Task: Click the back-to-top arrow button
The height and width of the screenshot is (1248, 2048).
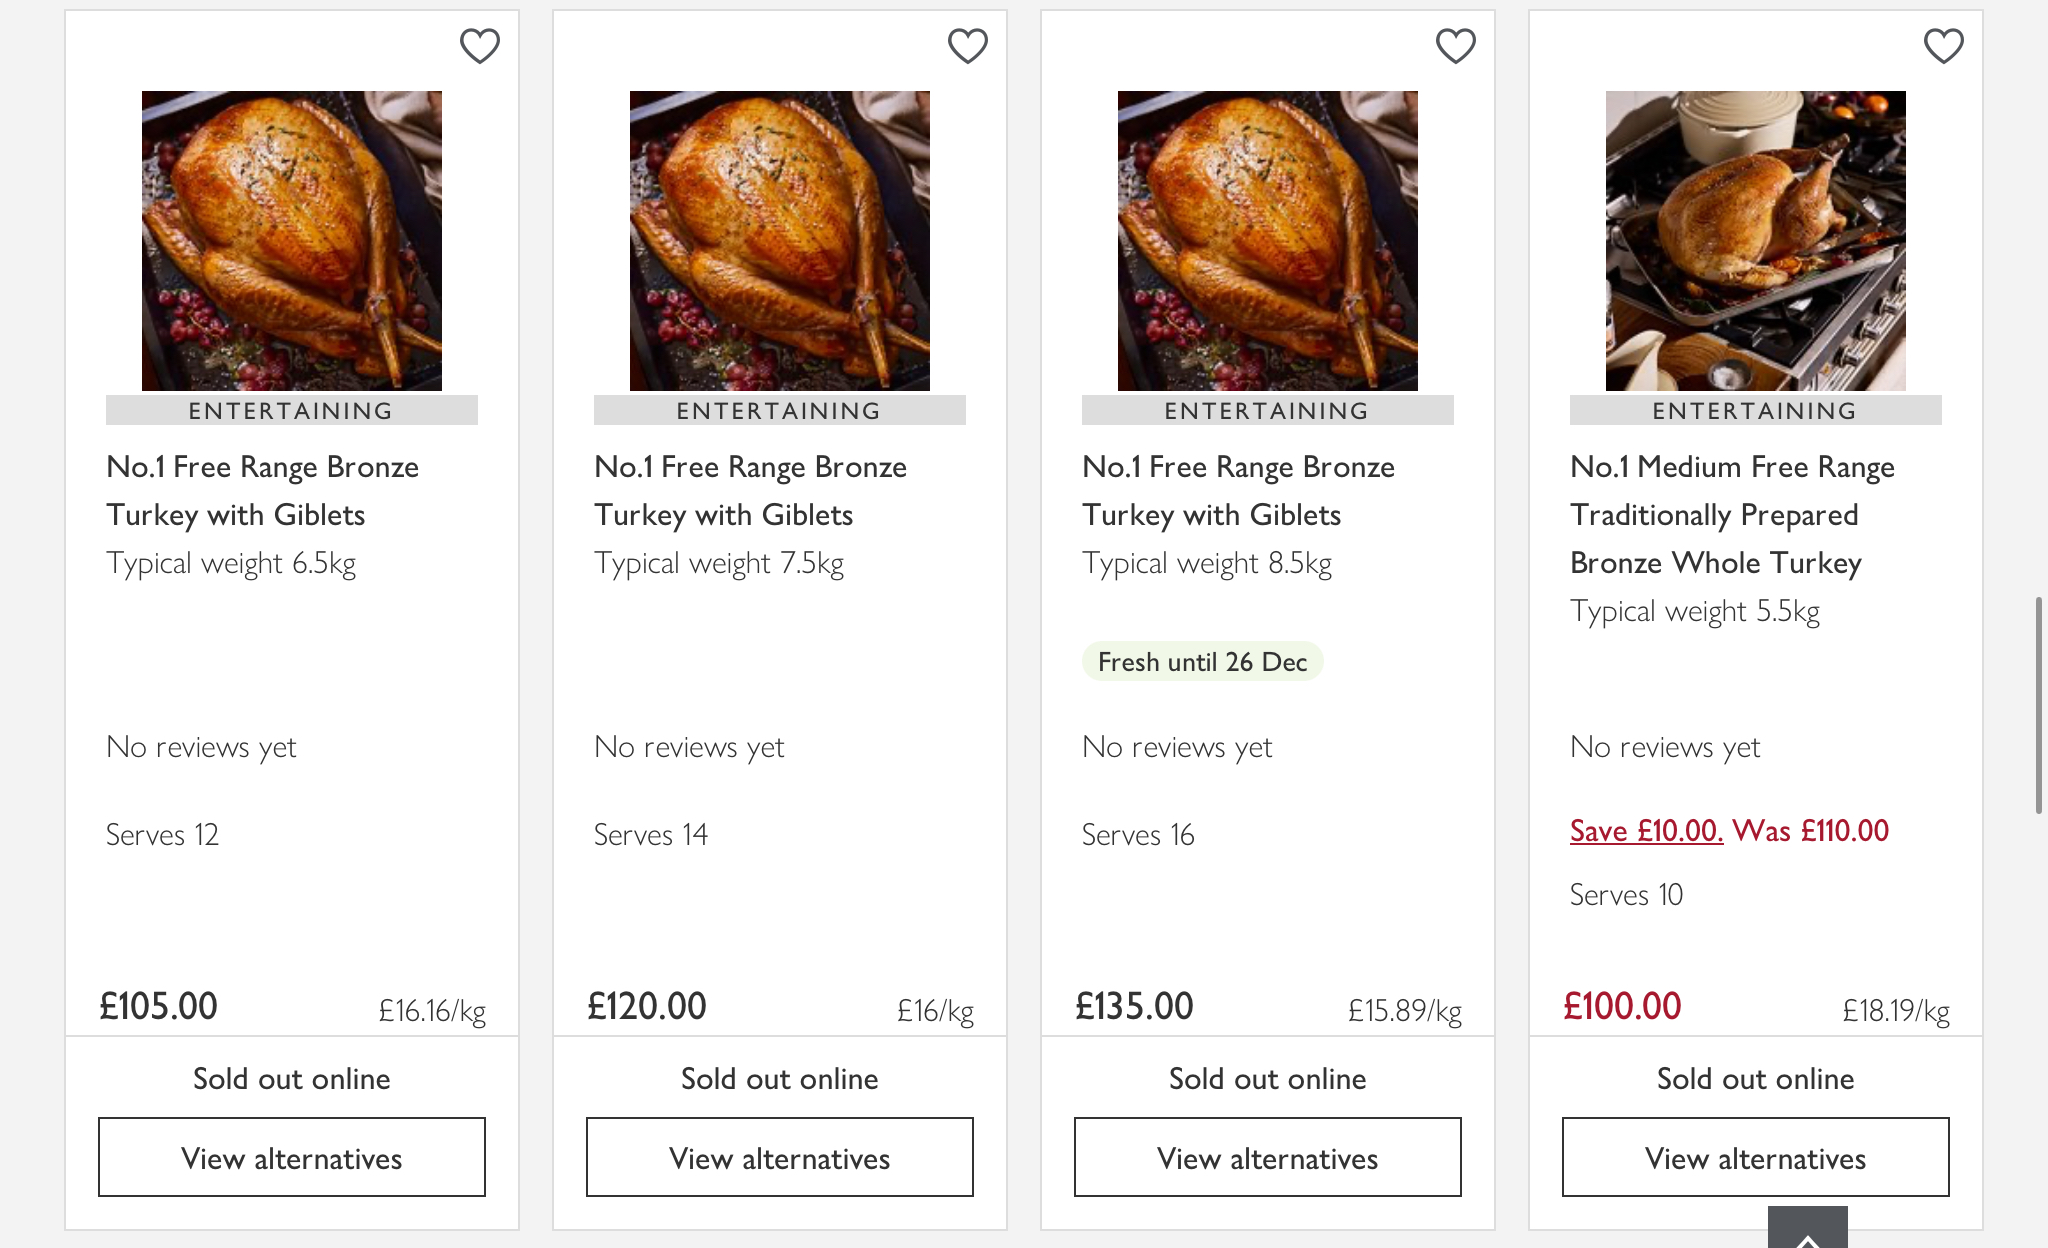Action: [x=1807, y=1232]
